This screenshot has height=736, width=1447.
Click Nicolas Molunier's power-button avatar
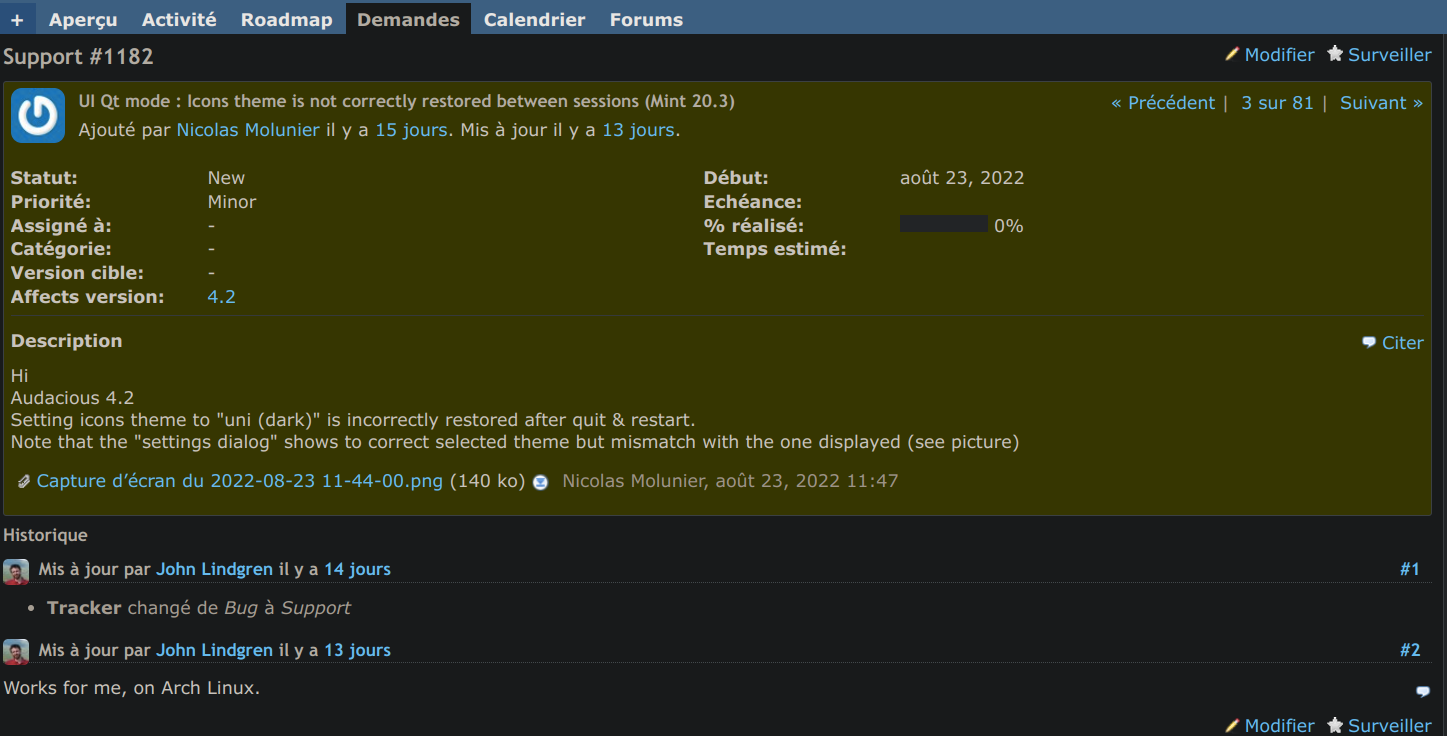click(x=38, y=116)
